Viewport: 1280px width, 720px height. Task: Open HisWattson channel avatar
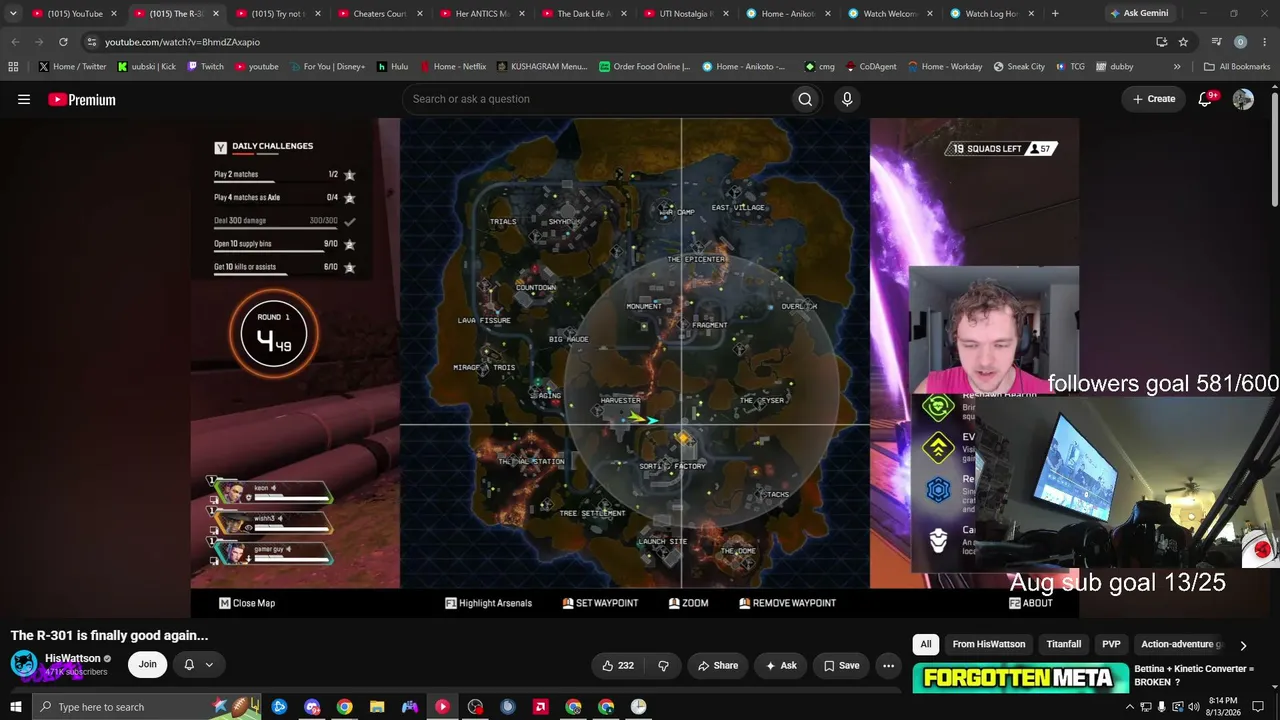pos(24,664)
